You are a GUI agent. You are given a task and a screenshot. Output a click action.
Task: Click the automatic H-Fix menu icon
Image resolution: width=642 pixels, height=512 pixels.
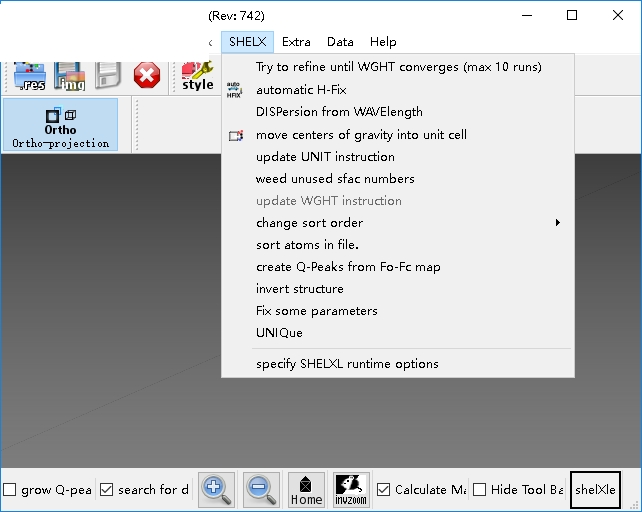(234, 90)
